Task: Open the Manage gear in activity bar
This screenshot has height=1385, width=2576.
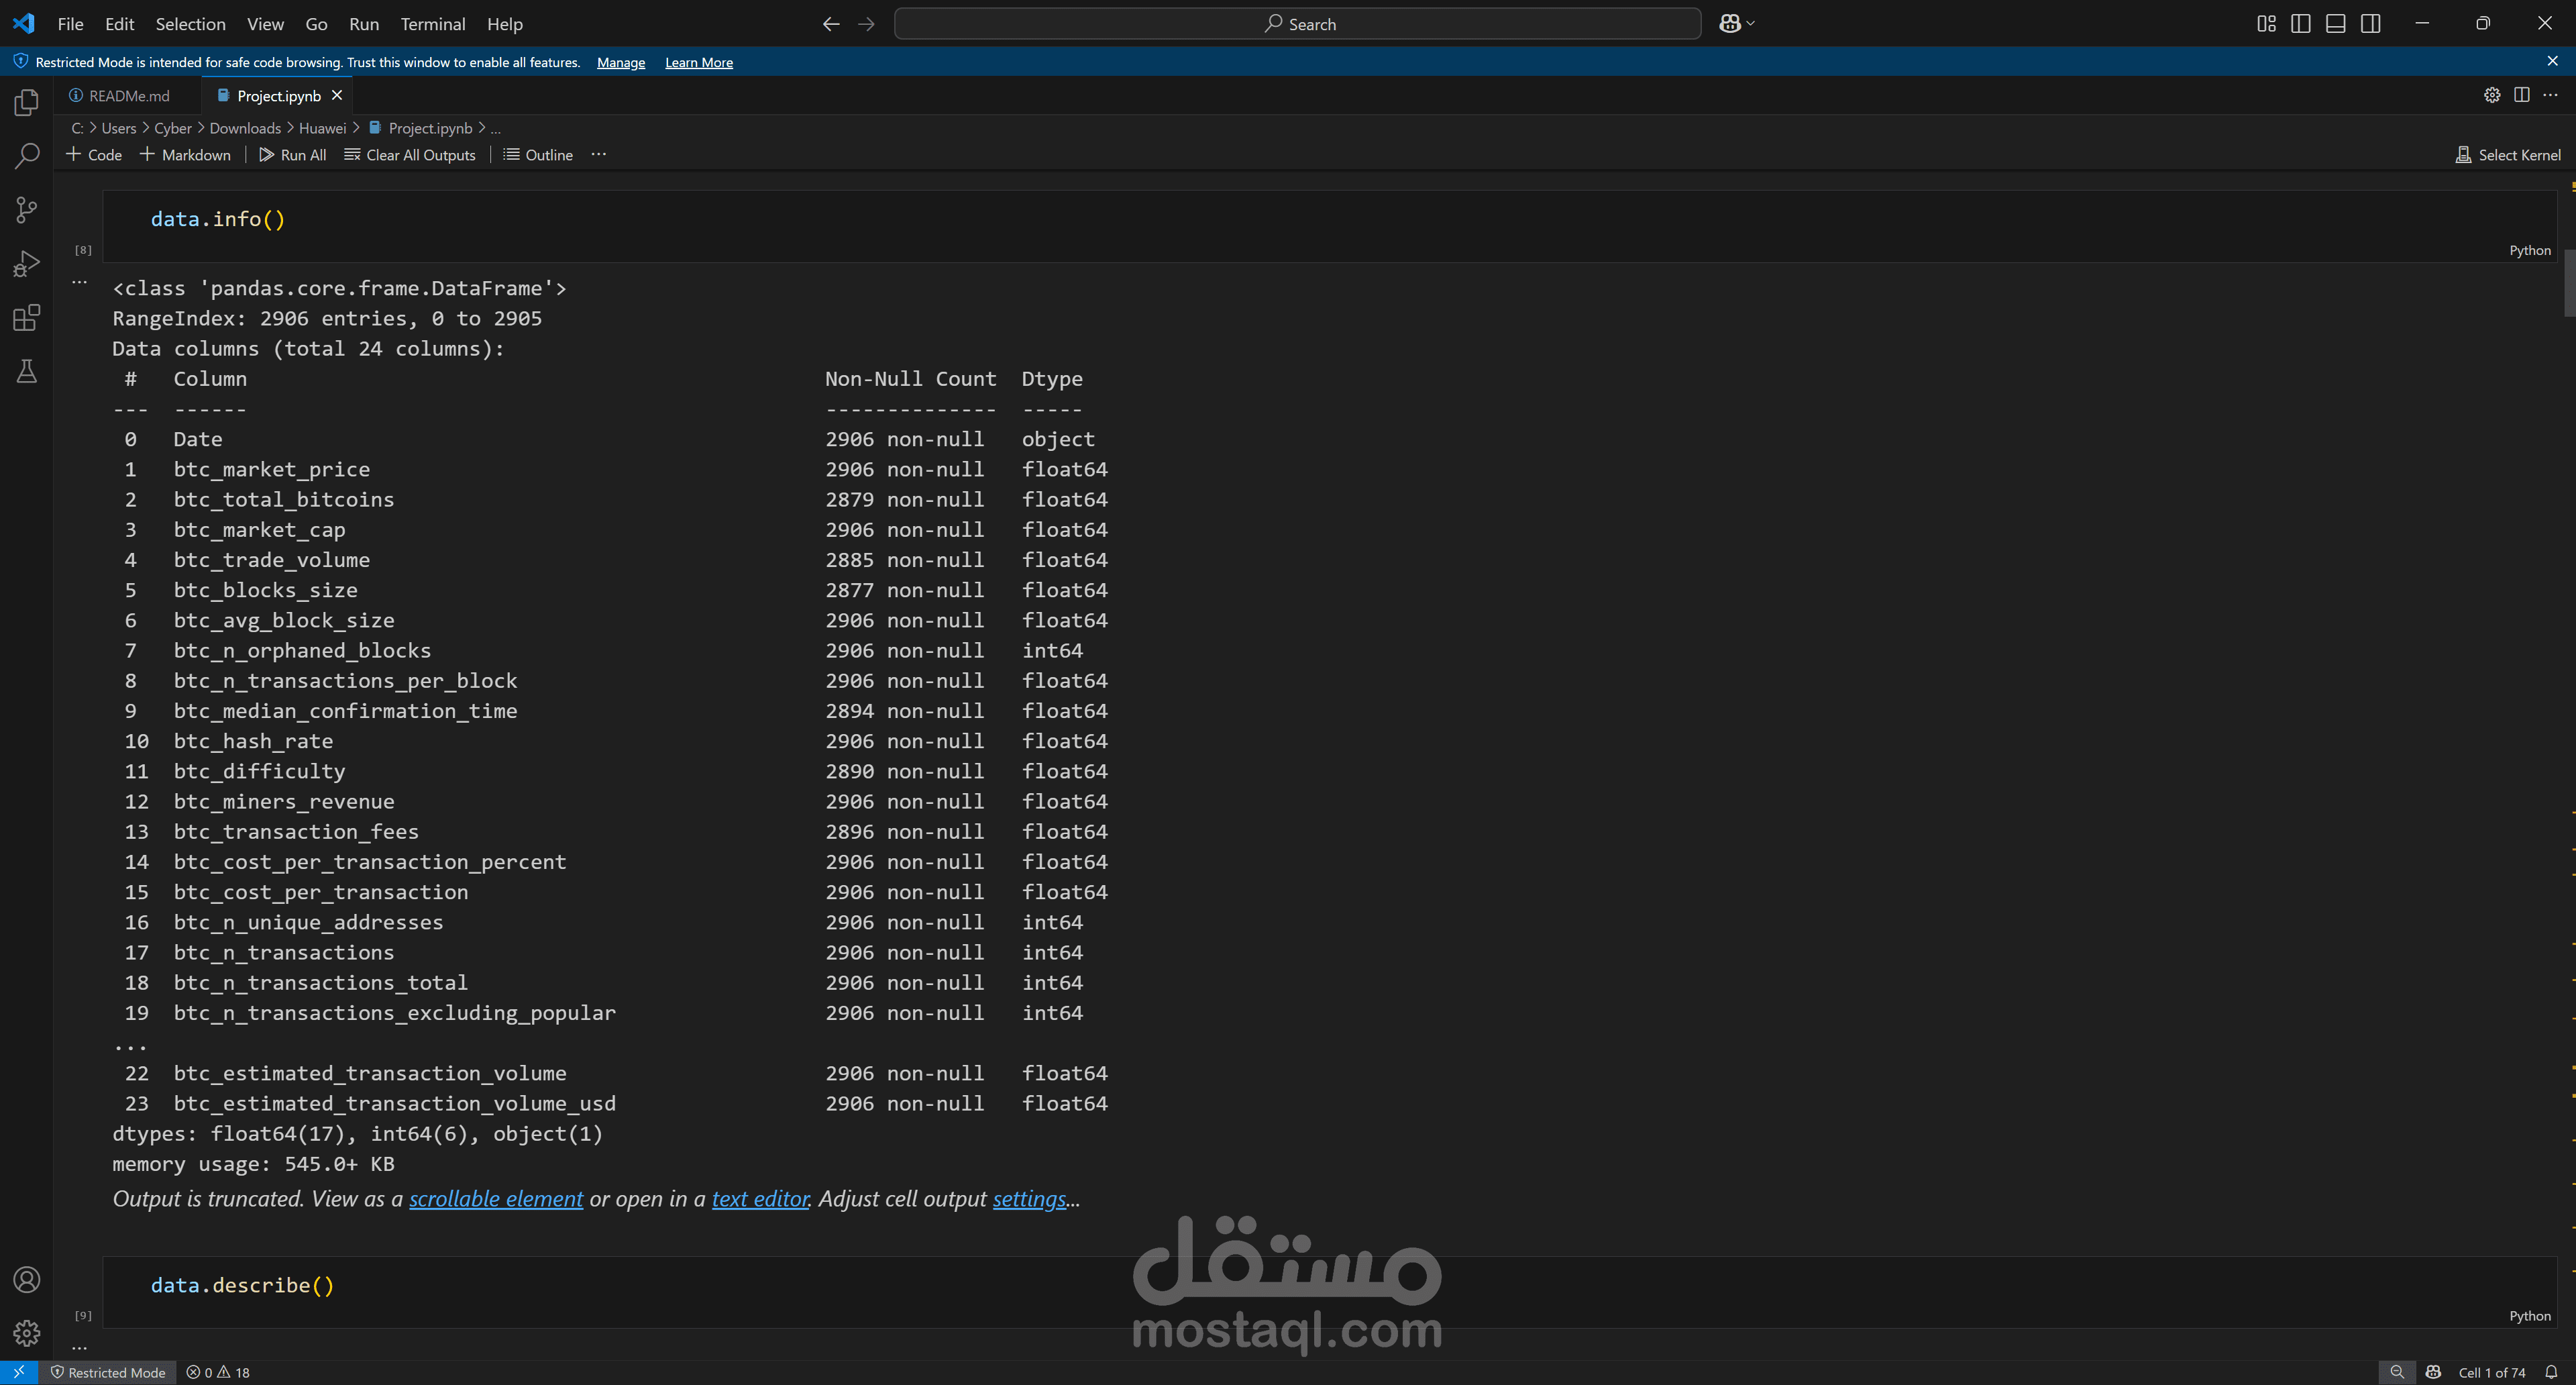Action: click(27, 1333)
